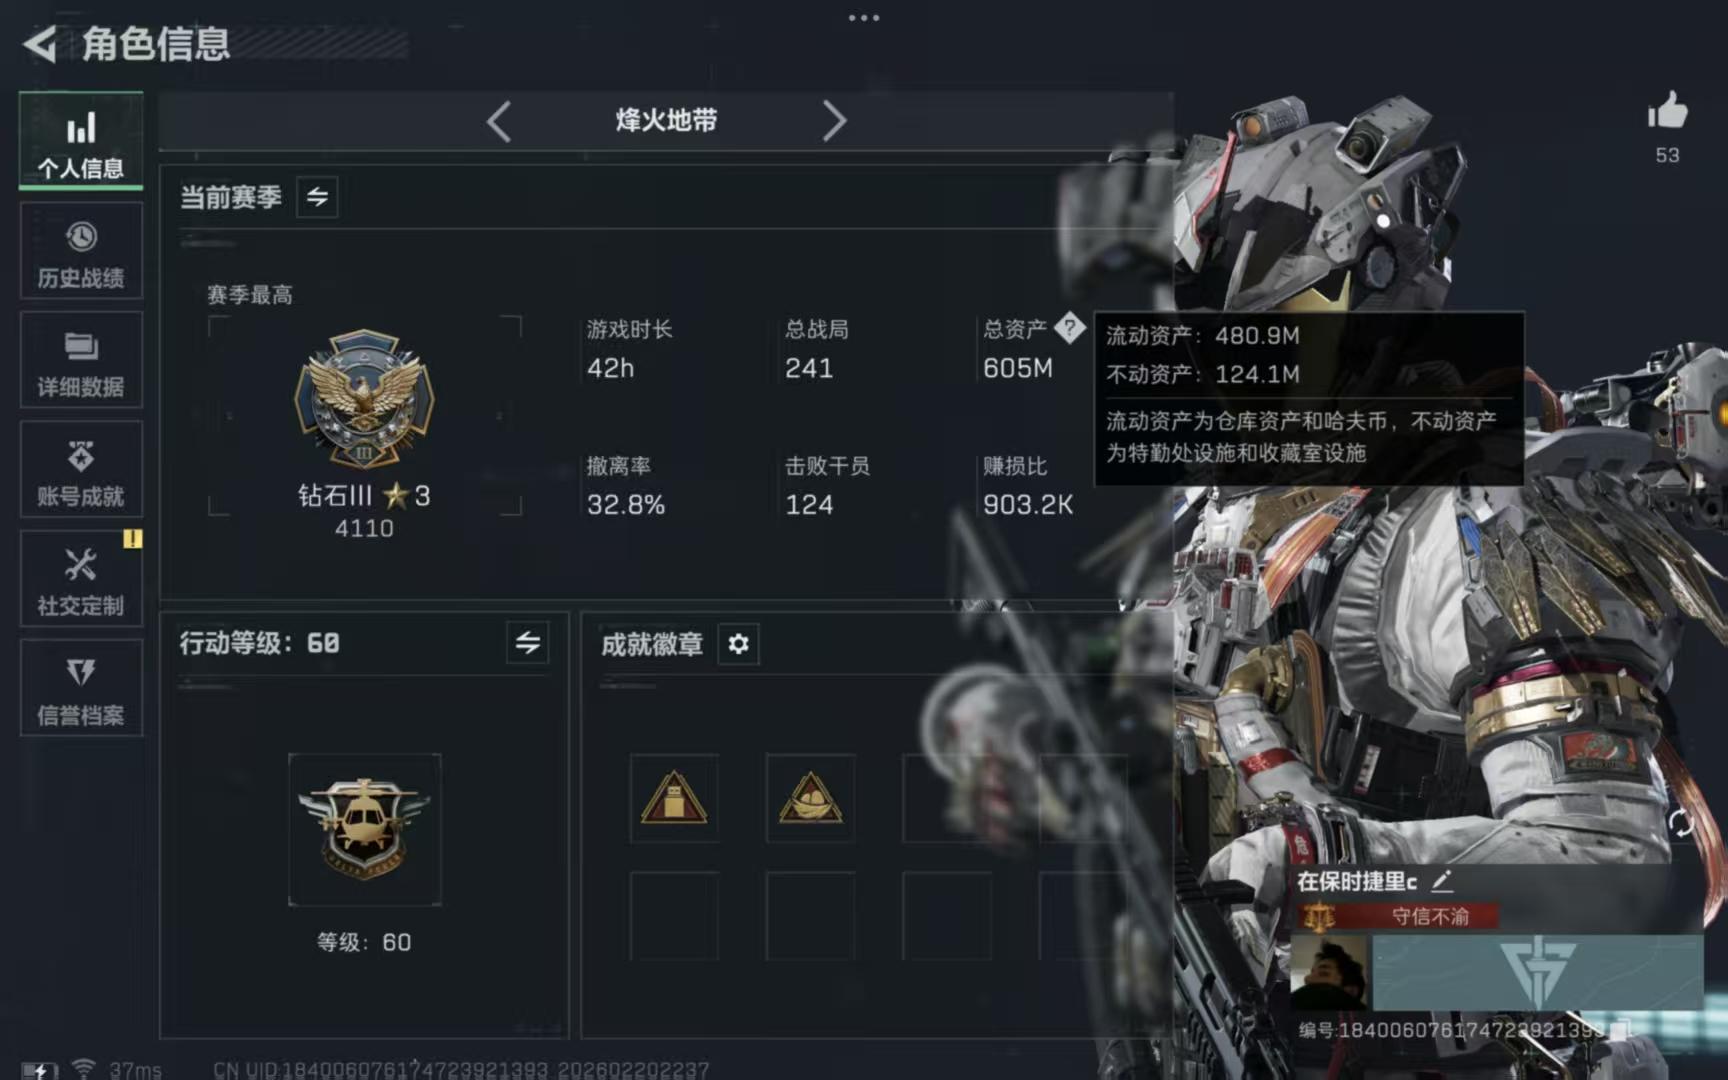Toggle the 行动等级 swap button

pos(528,643)
